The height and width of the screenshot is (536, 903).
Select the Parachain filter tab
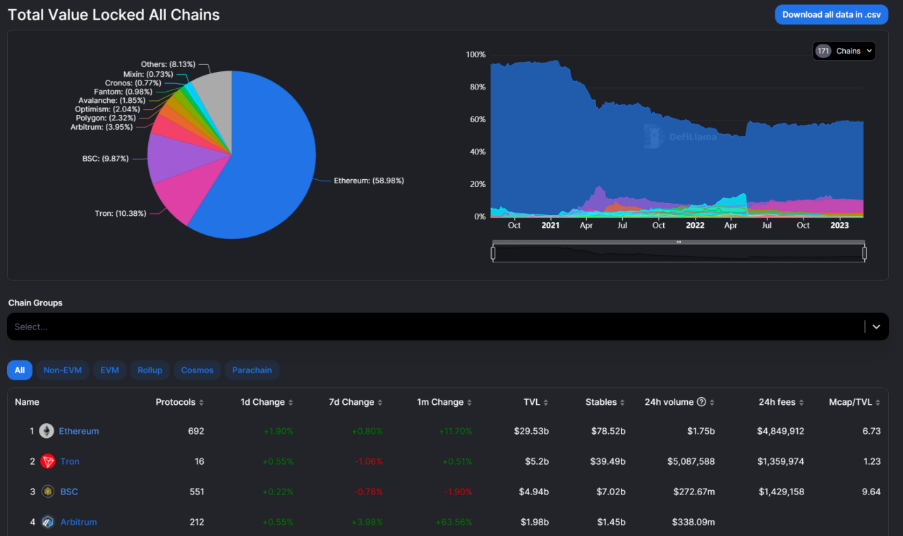[x=252, y=370]
